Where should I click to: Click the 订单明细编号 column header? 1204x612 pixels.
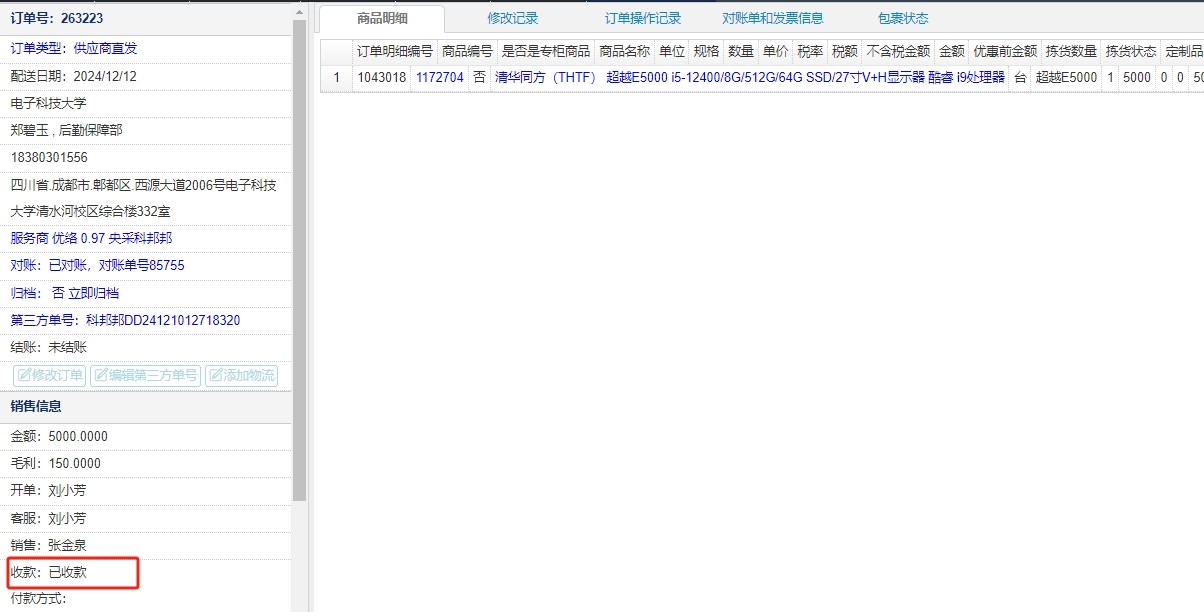click(x=395, y=51)
